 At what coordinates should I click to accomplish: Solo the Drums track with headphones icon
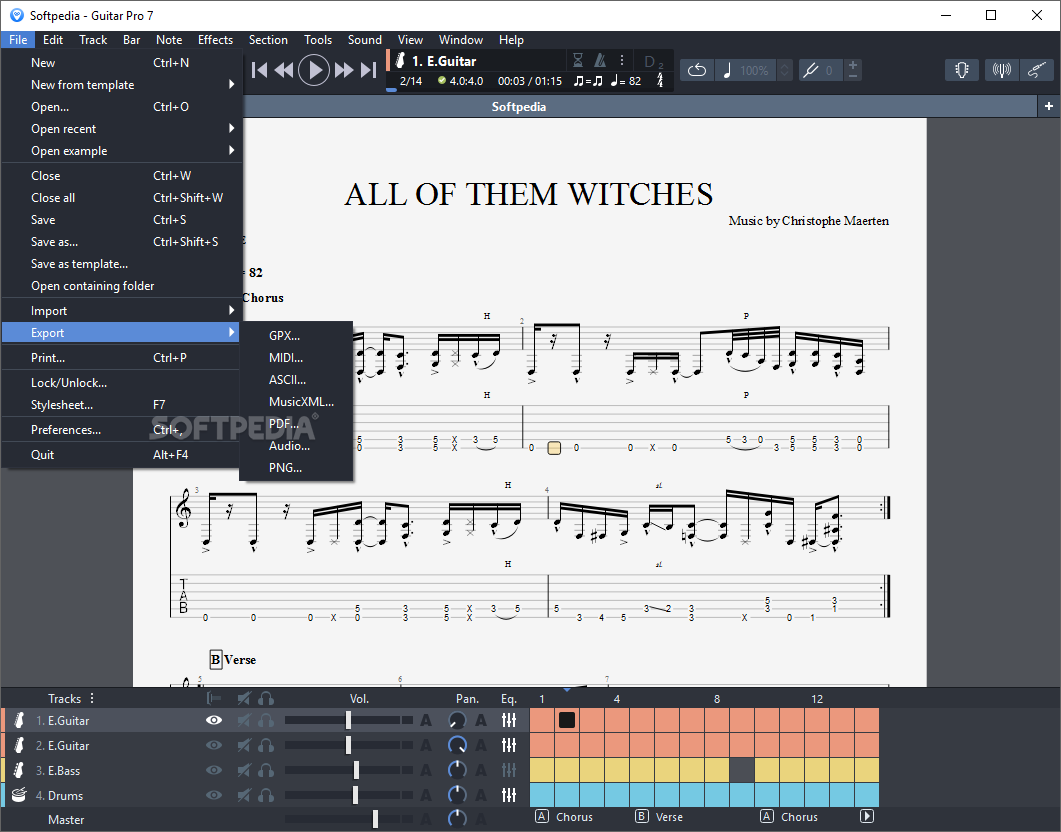coord(266,795)
